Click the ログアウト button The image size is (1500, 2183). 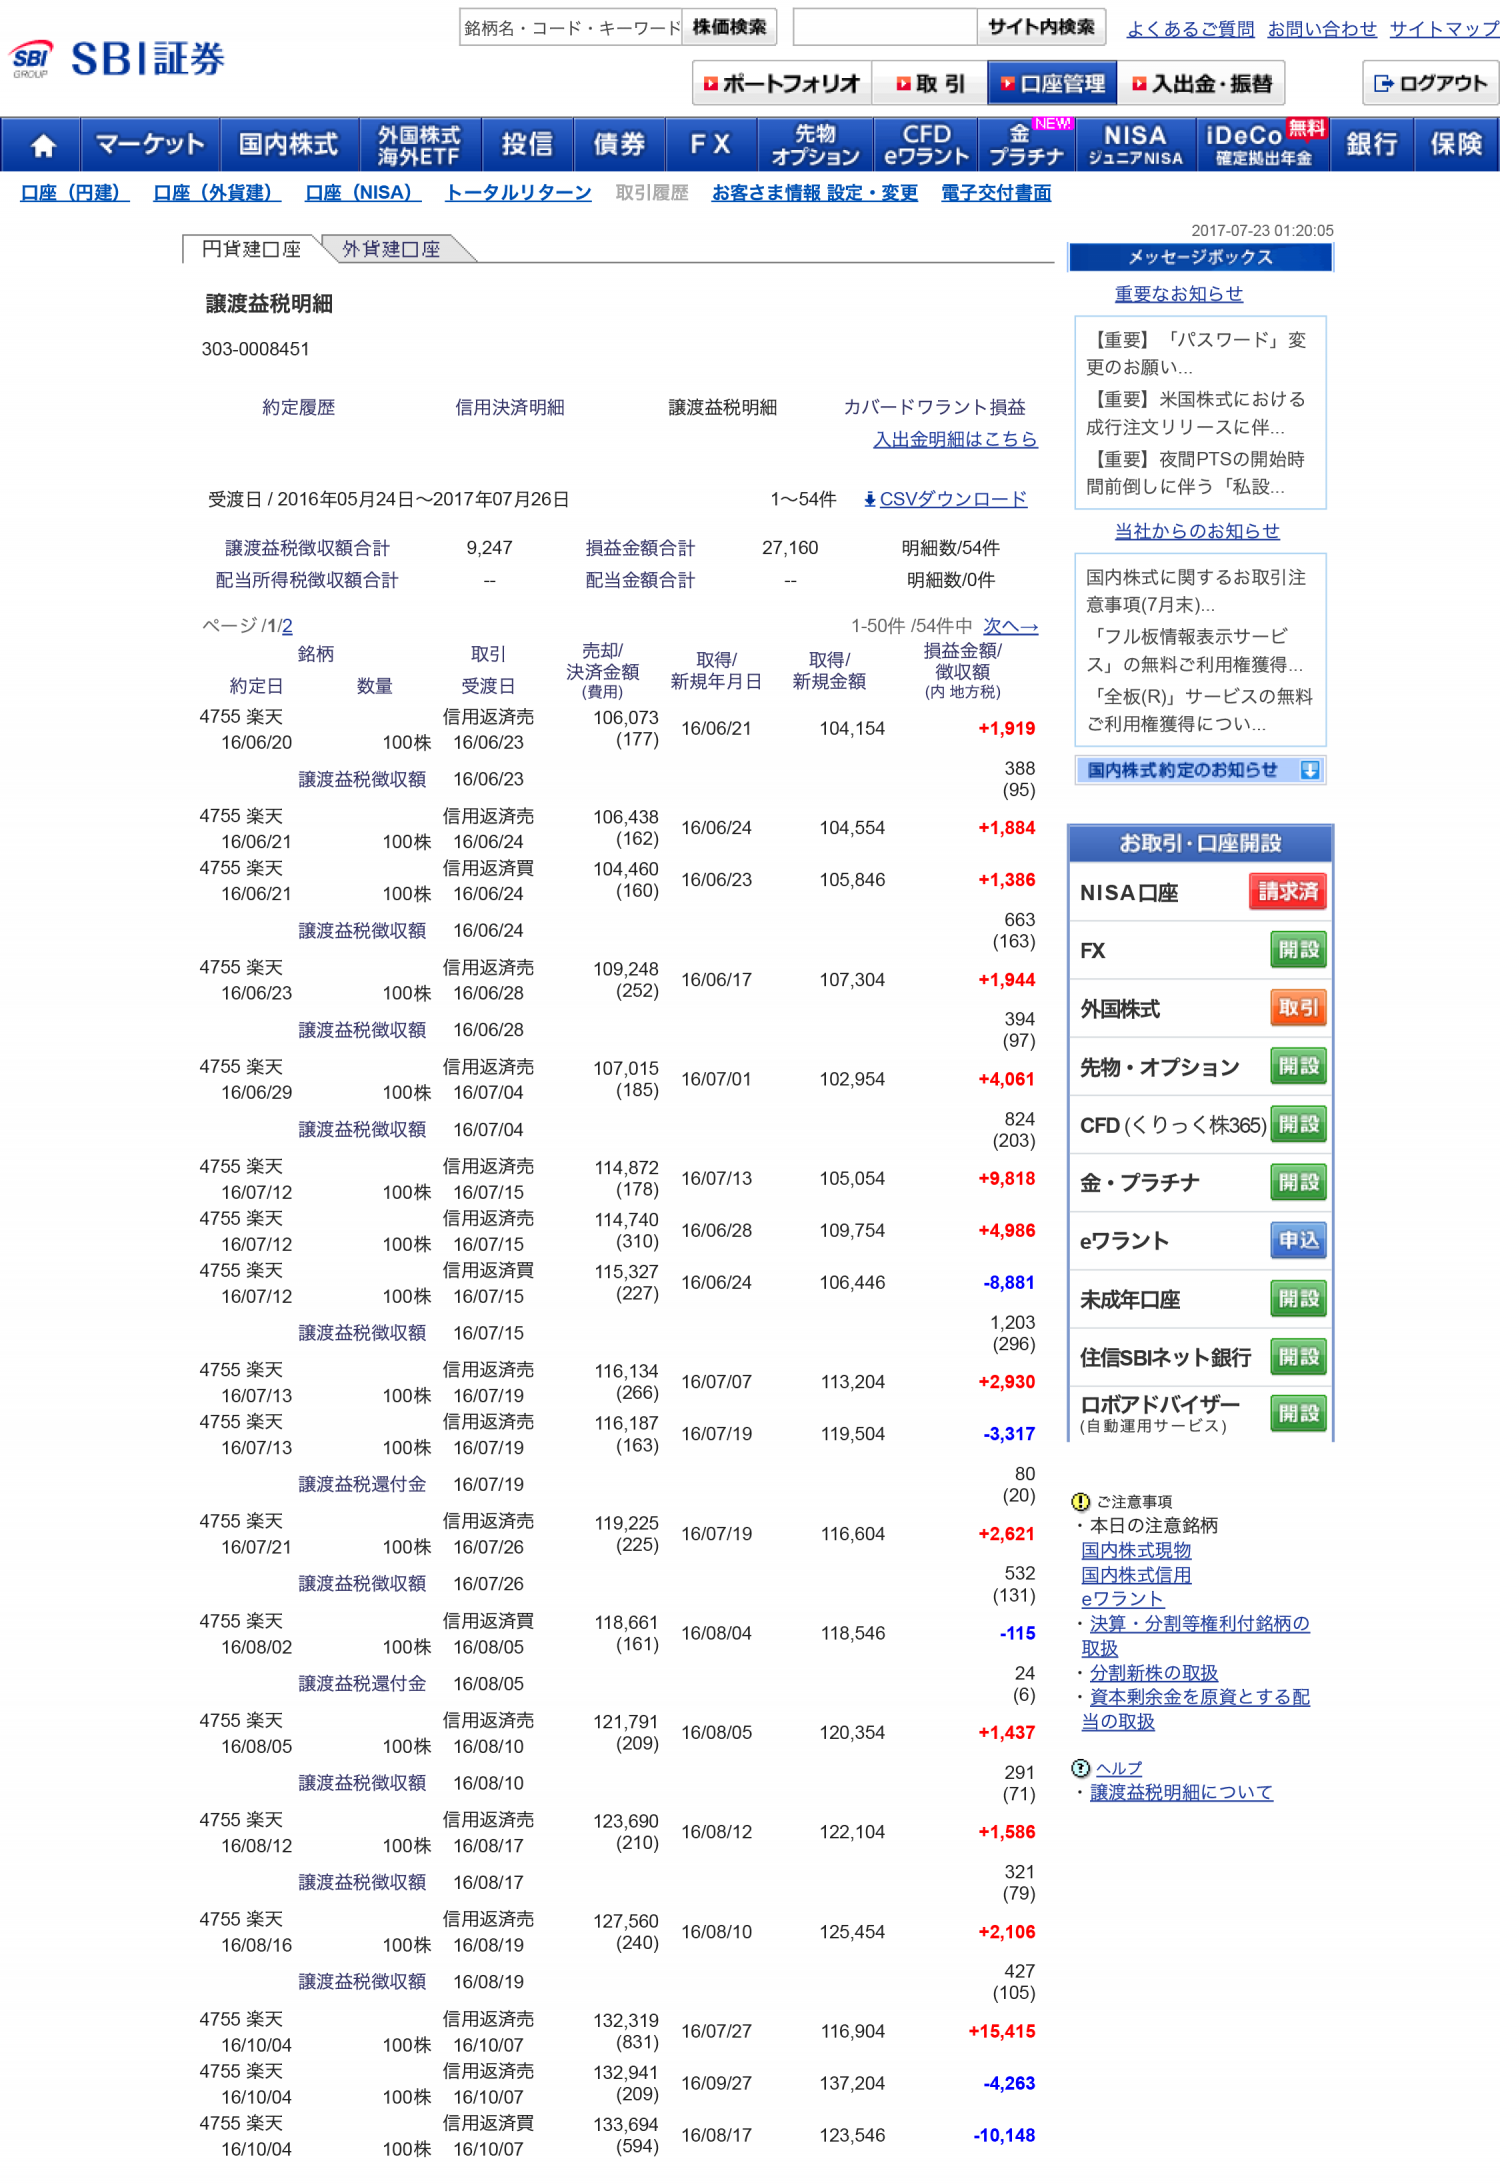1430,83
